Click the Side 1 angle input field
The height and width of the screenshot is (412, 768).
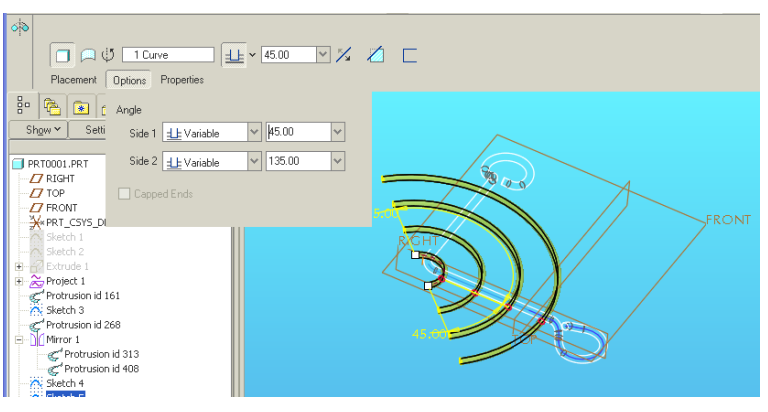point(297,132)
